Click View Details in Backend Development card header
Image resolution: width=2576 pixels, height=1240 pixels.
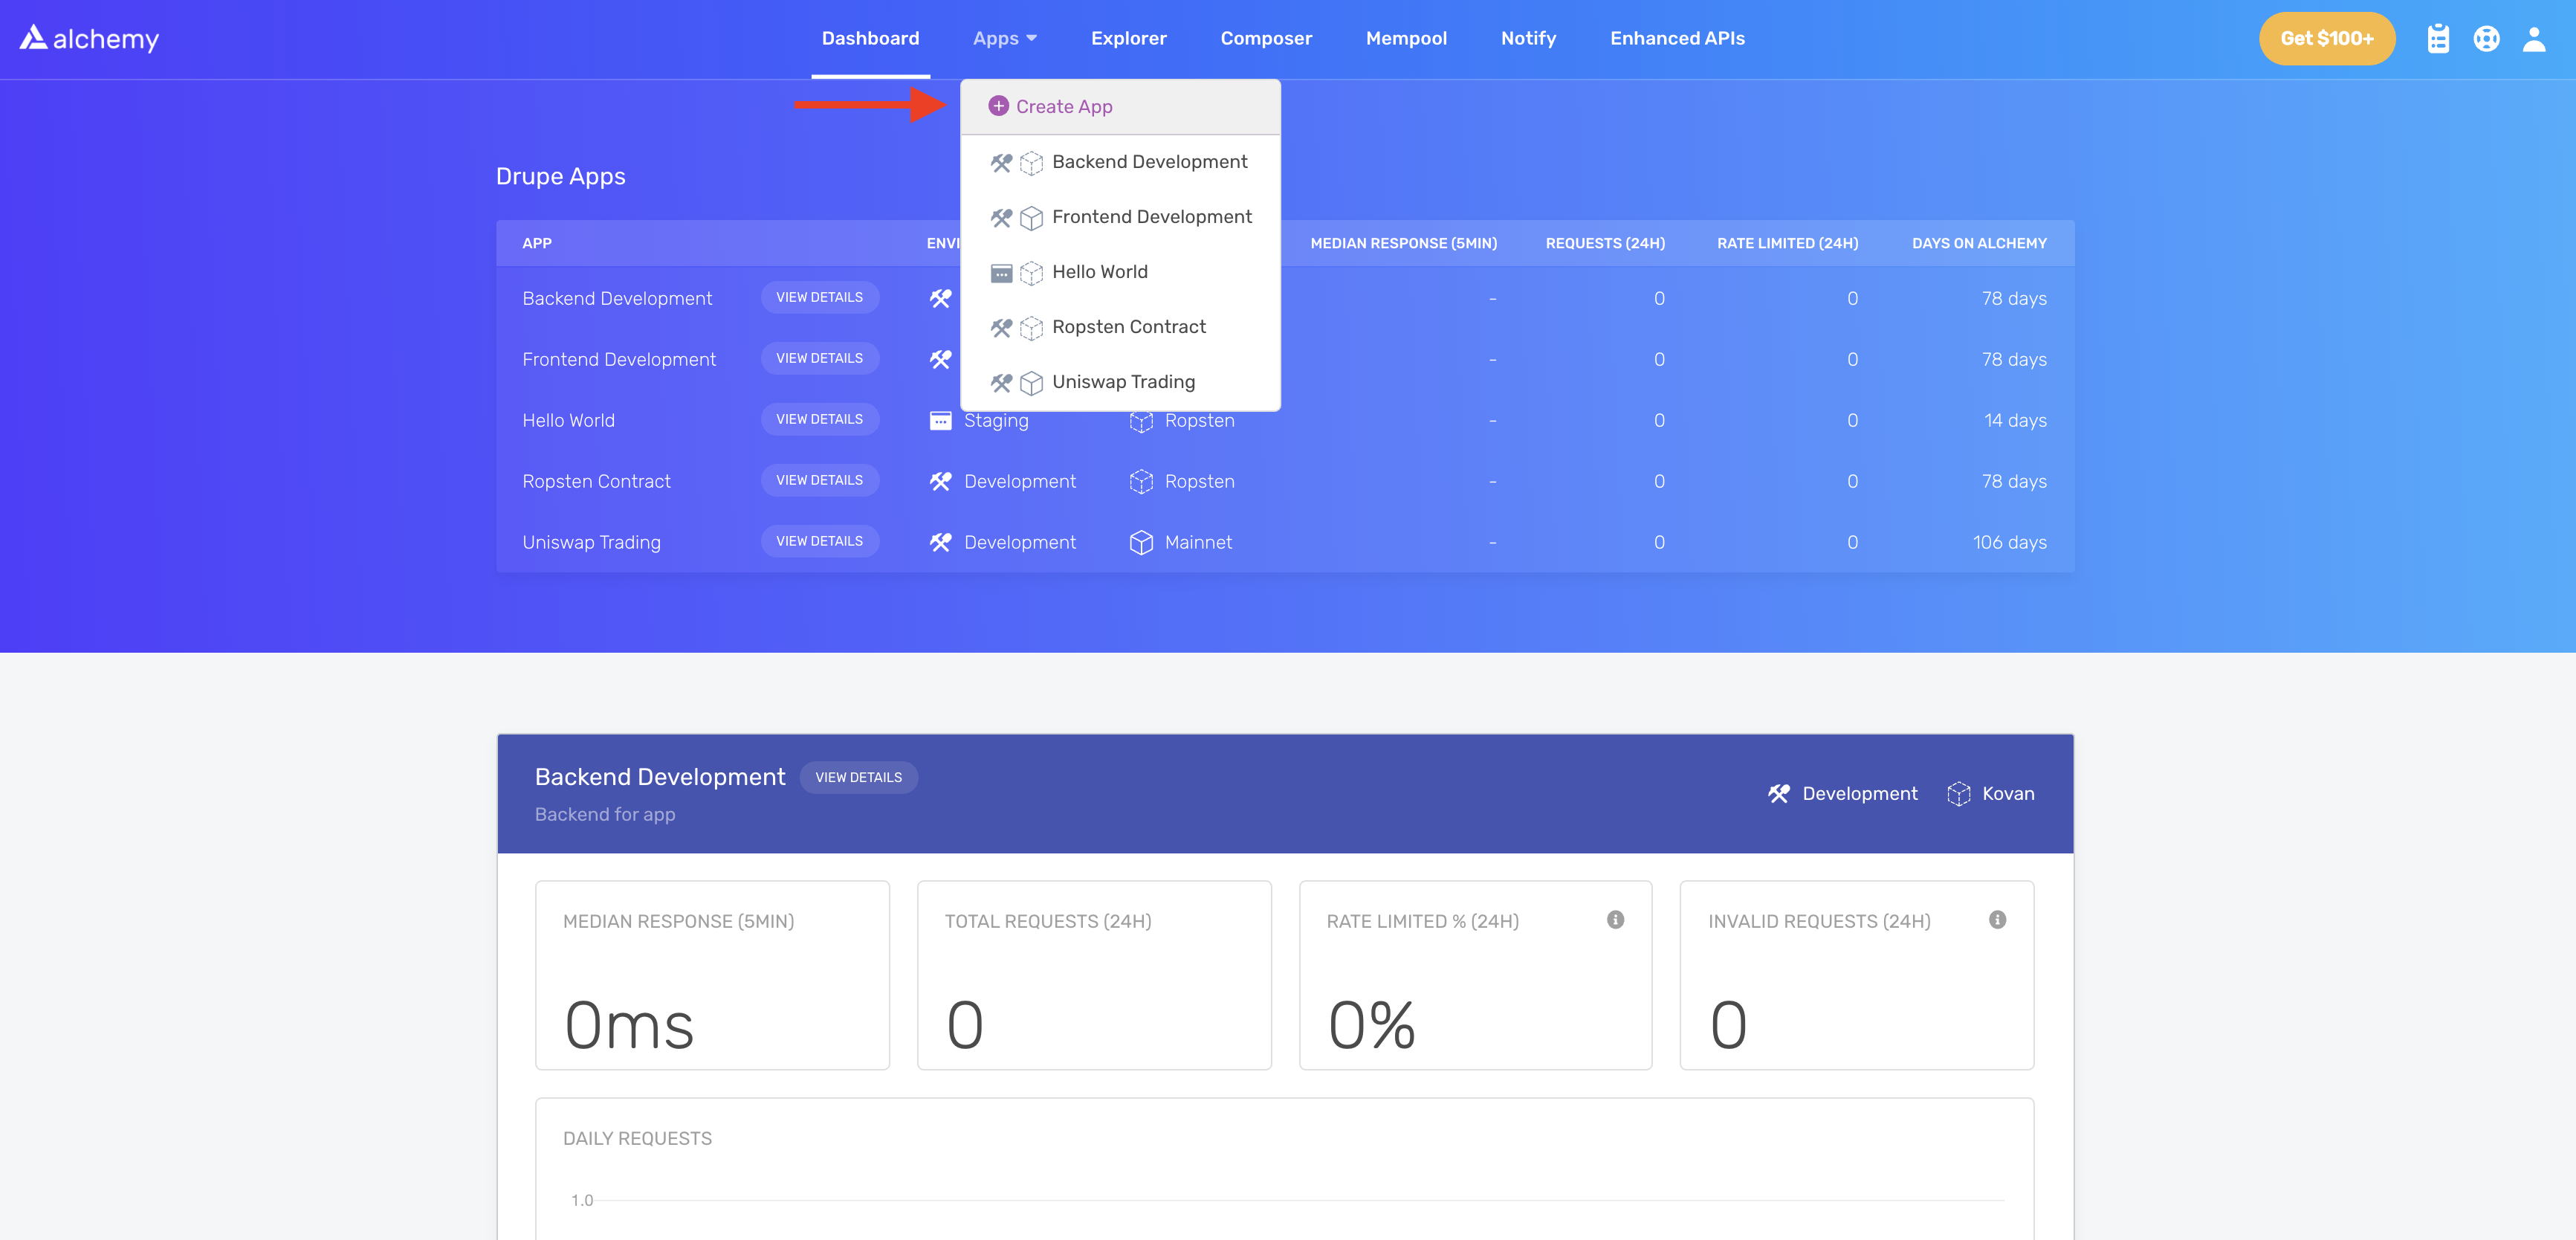[858, 778]
